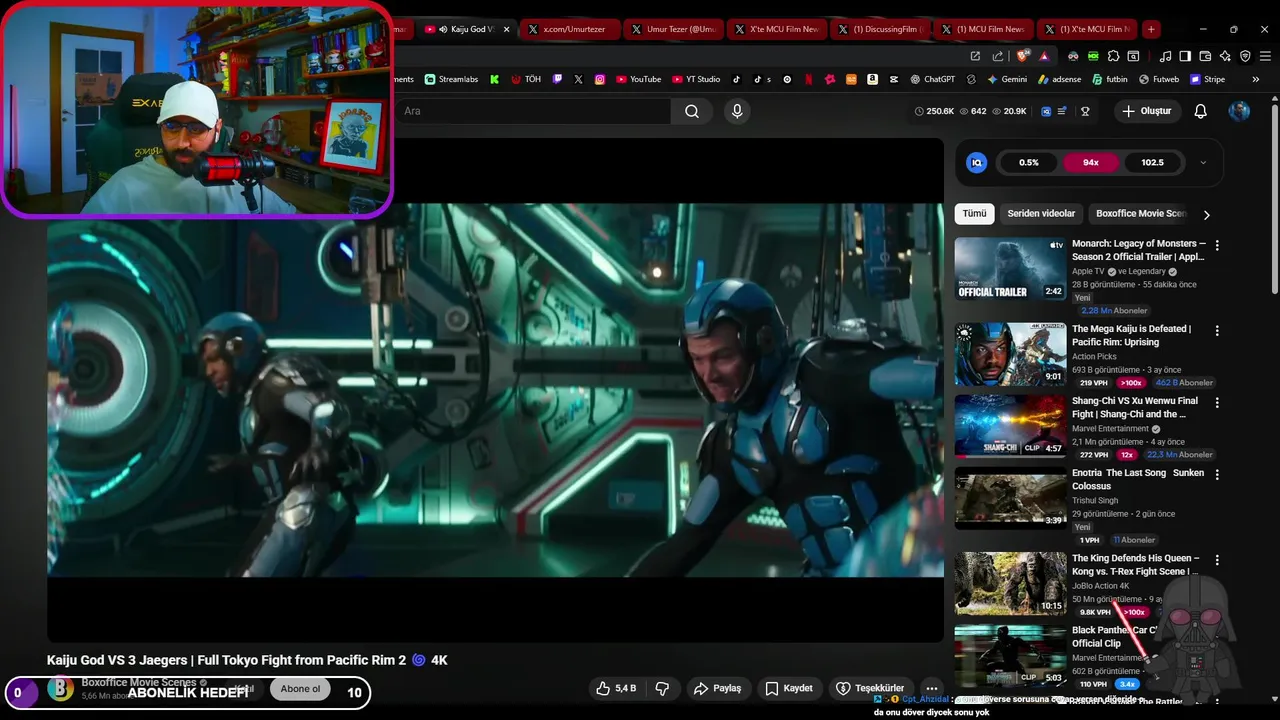Open the X bookmark icon in bookmarks bar
This screenshot has height=720, width=1280.
[x=578, y=79]
